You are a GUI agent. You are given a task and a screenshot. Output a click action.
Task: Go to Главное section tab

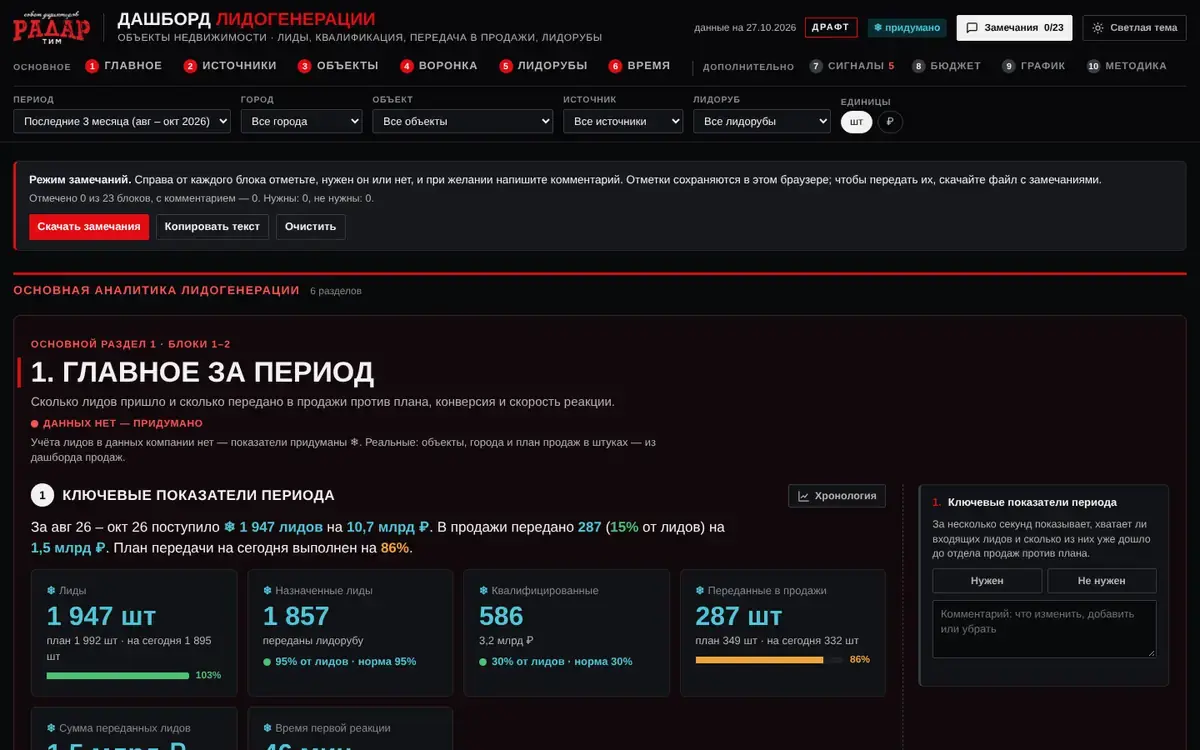123,66
